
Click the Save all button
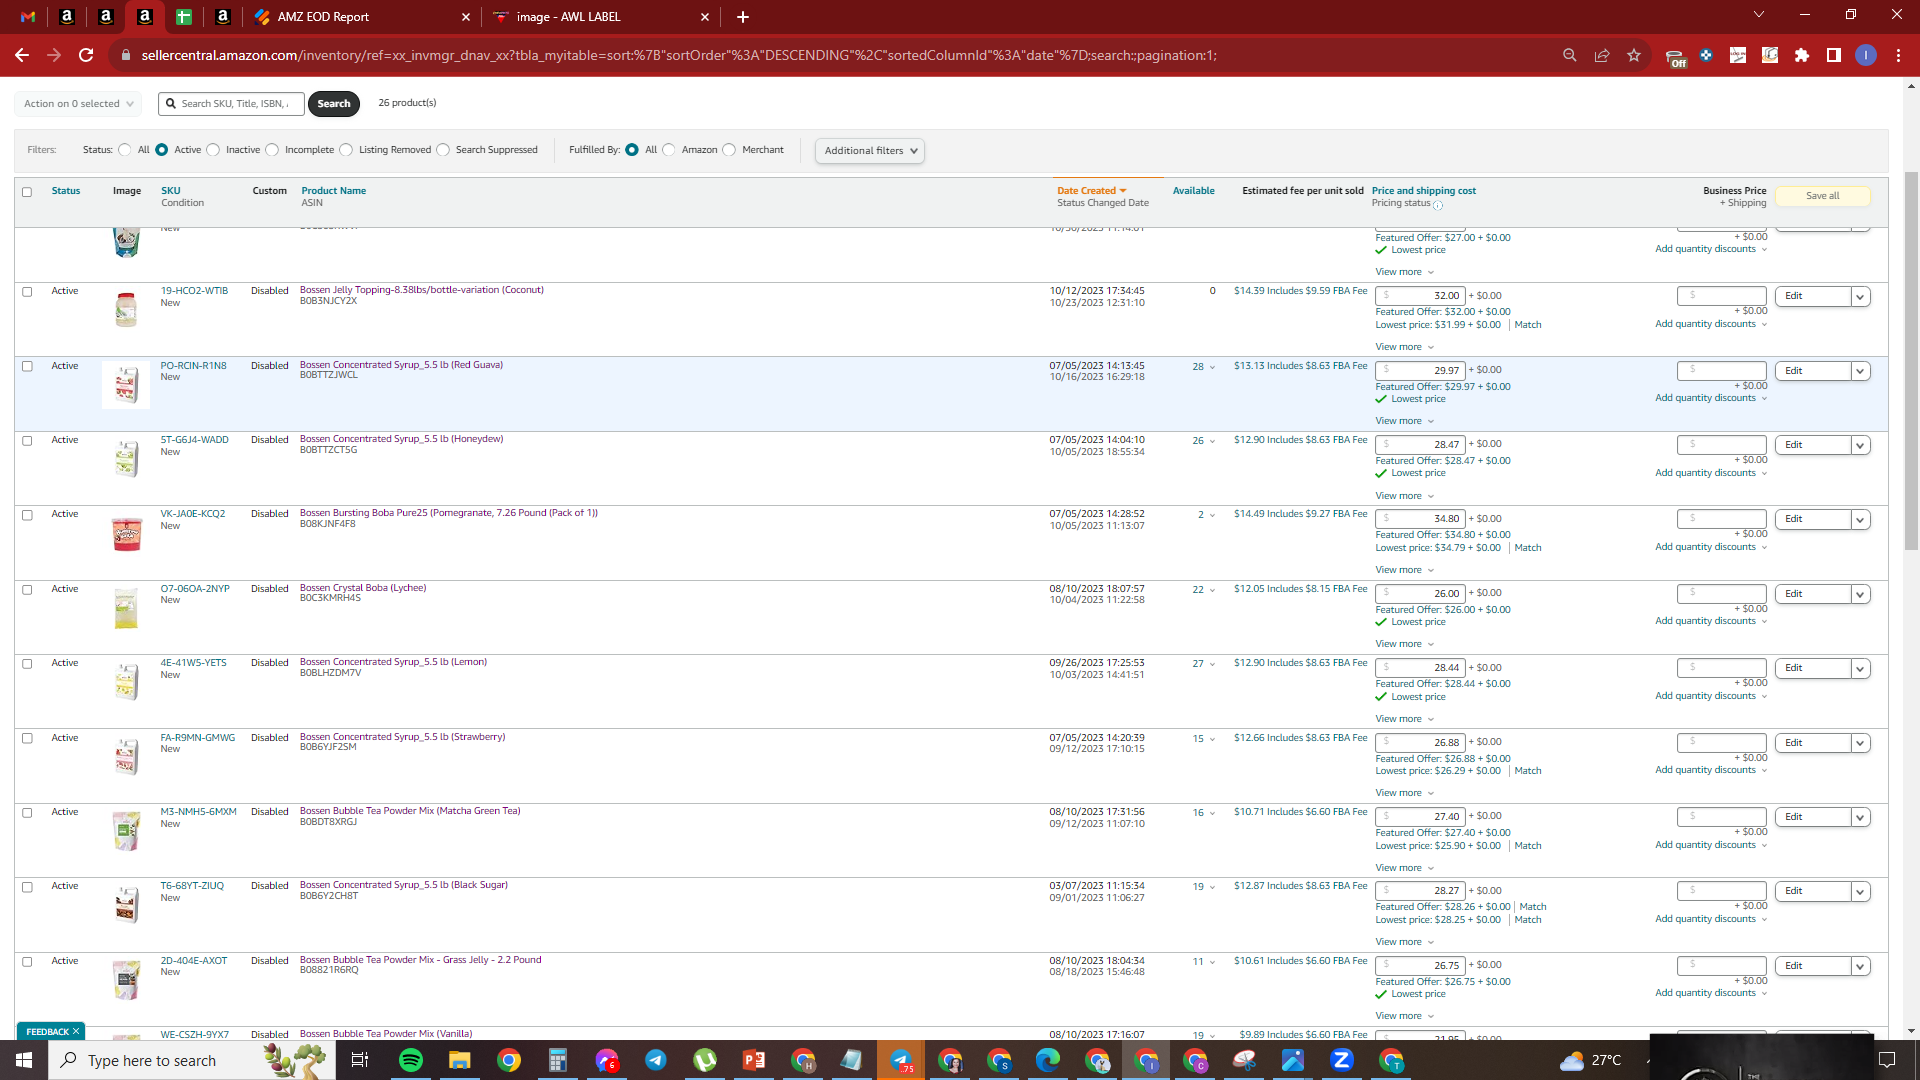(x=1822, y=196)
